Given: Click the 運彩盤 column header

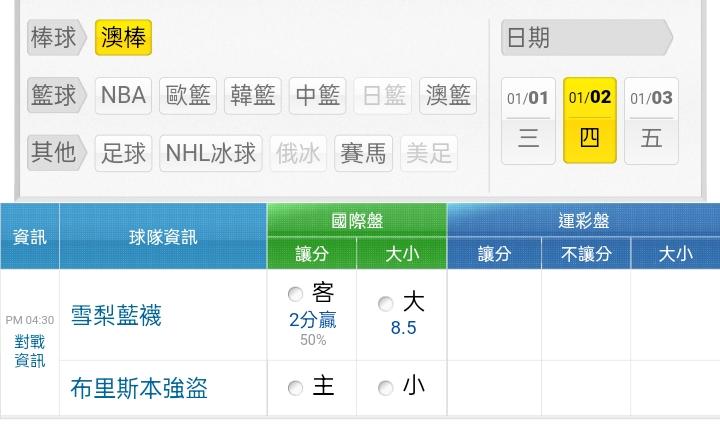Looking at the screenshot, I should pos(584,221).
